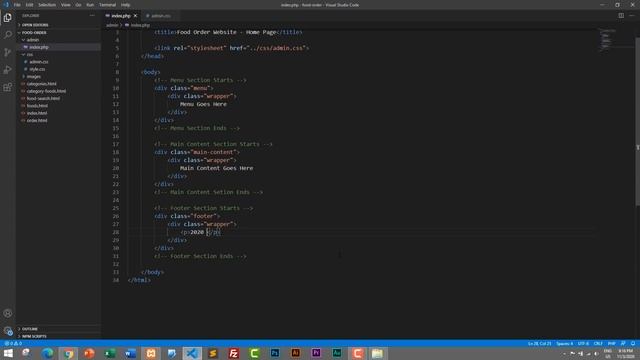This screenshot has height=360, width=640.
Task: Open the Windows Start menu
Action: pos(8,353)
